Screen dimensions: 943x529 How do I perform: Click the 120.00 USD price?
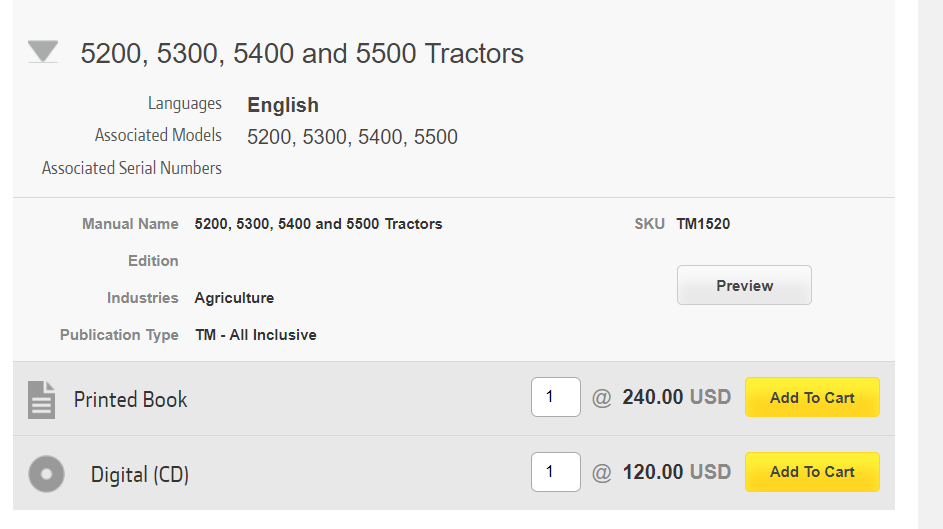(x=676, y=472)
